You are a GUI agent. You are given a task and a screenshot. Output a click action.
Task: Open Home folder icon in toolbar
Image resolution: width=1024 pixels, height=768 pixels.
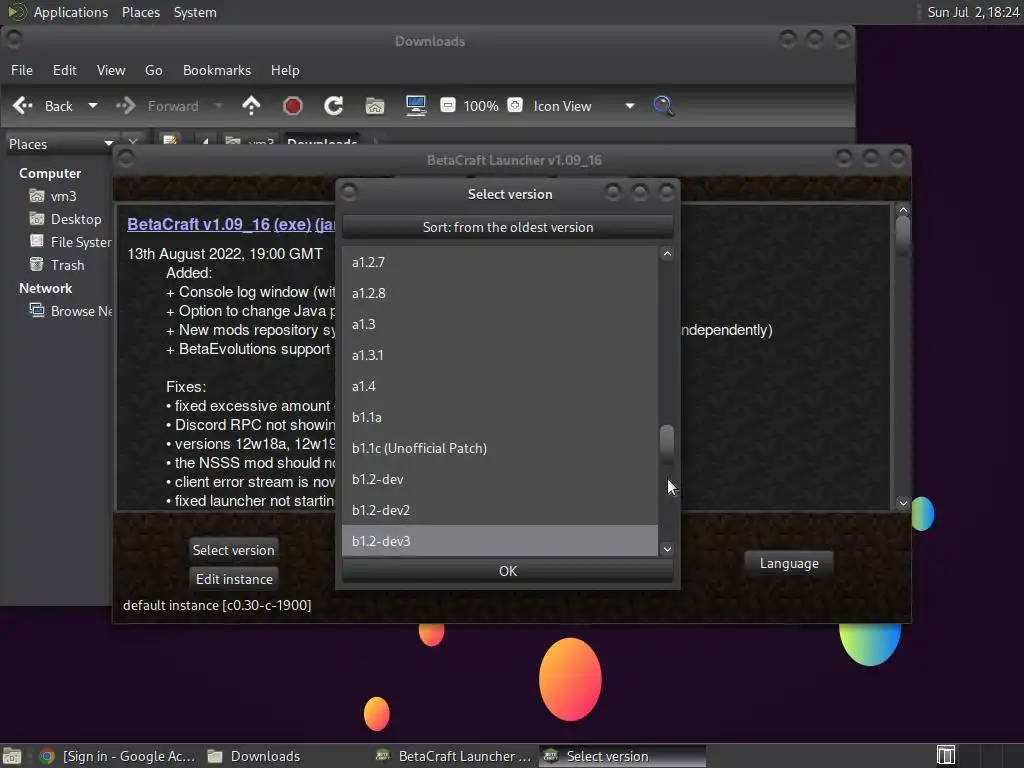375,106
